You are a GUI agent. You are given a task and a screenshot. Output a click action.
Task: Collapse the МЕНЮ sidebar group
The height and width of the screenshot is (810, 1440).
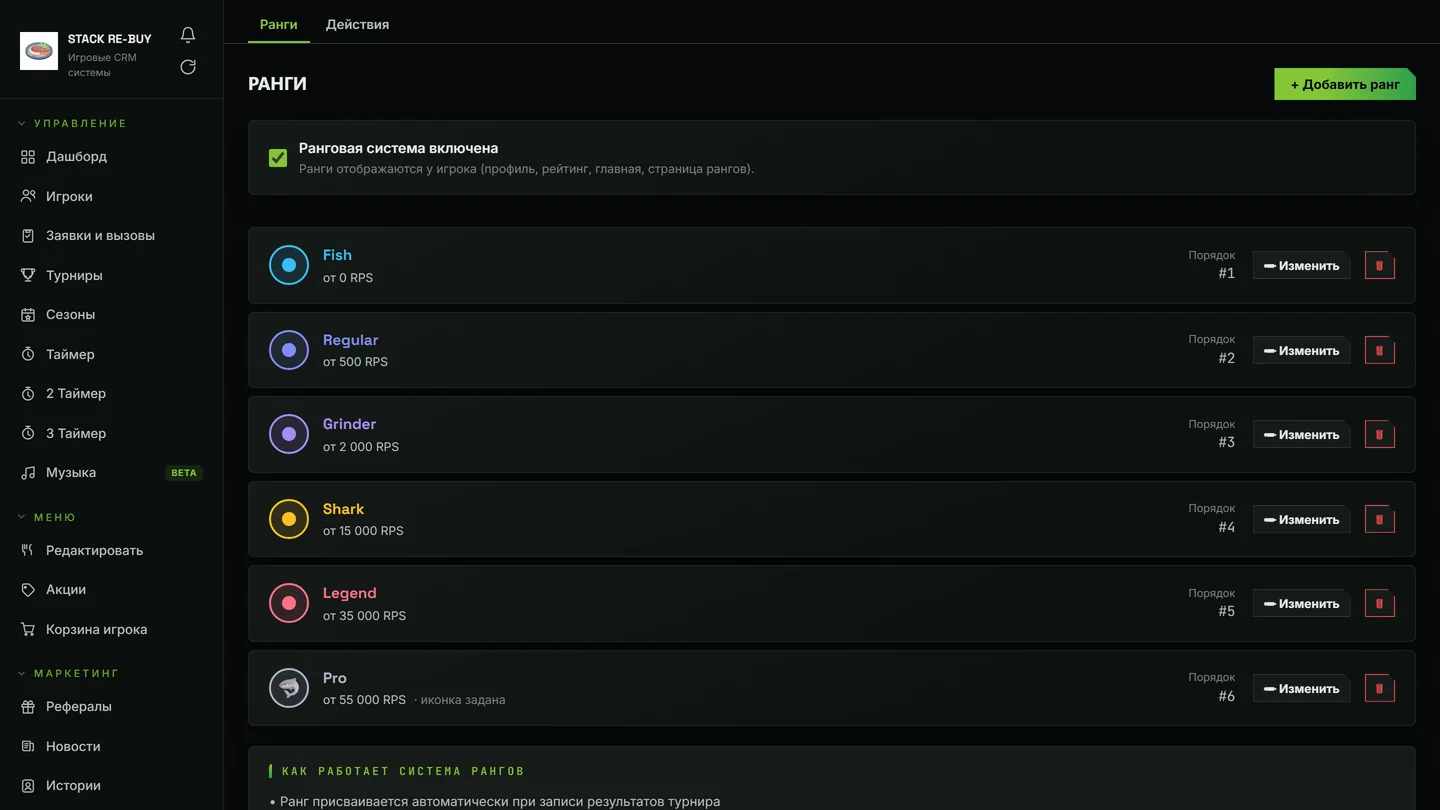pos(47,517)
